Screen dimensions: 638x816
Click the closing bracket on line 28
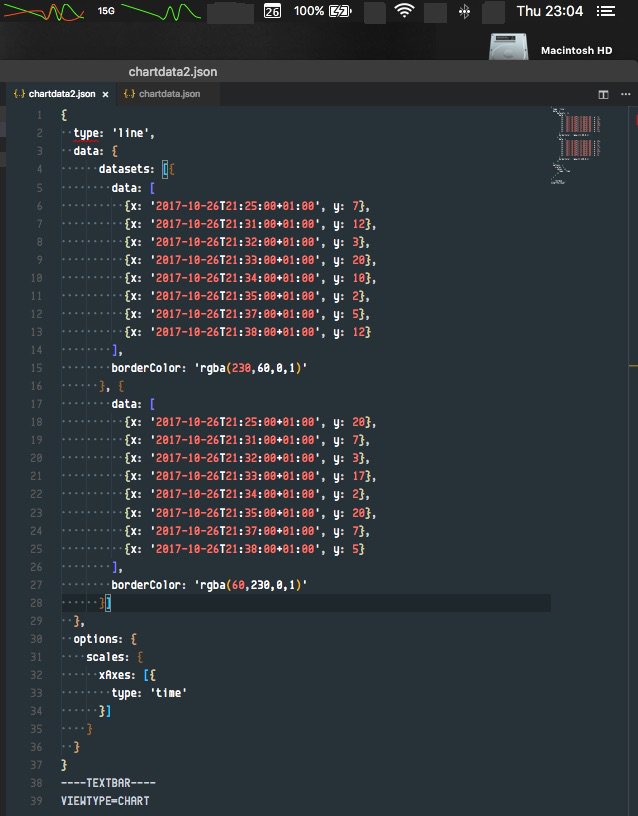click(108, 603)
